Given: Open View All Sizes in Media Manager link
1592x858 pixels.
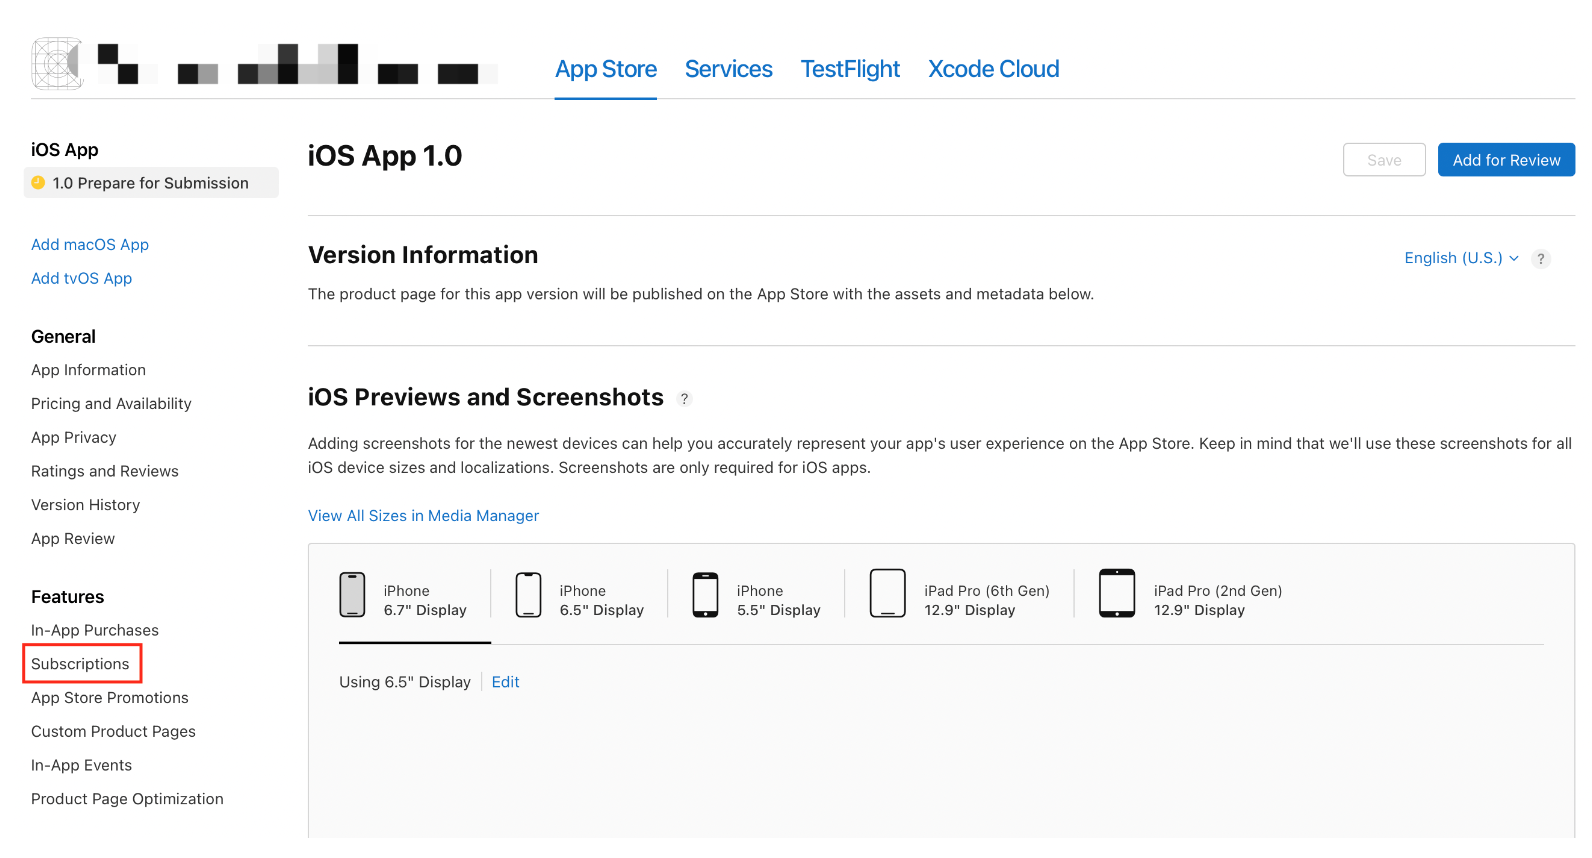Looking at the screenshot, I should pyautogui.click(x=423, y=516).
